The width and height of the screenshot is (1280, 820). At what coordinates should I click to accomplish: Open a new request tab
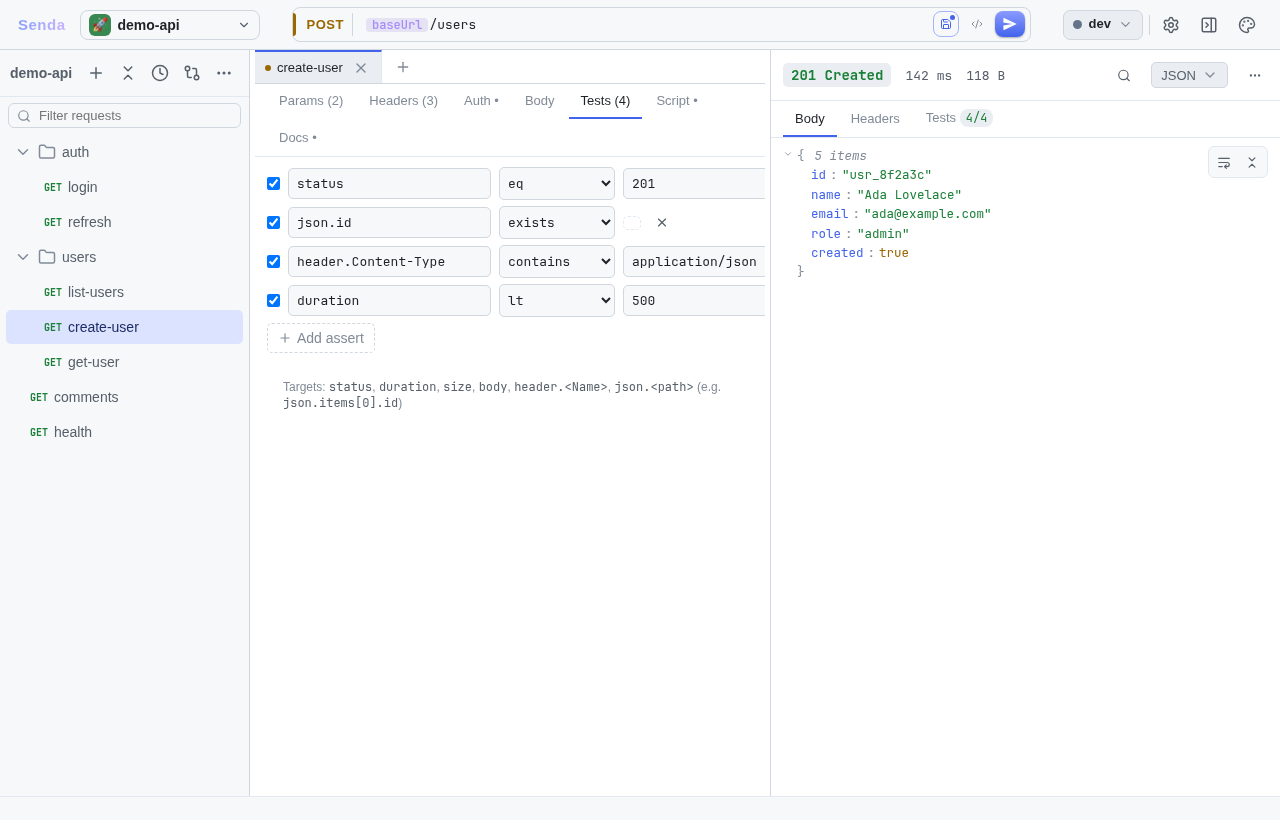403,67
